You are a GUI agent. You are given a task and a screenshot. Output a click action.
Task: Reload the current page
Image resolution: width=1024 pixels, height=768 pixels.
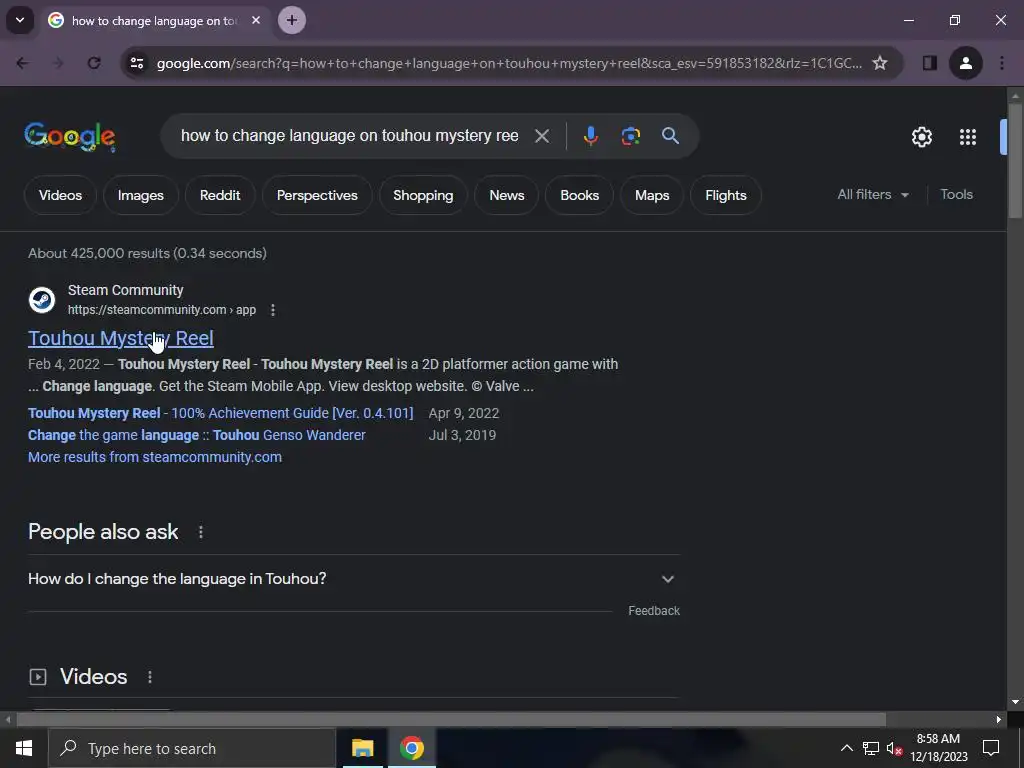[94, 63]
